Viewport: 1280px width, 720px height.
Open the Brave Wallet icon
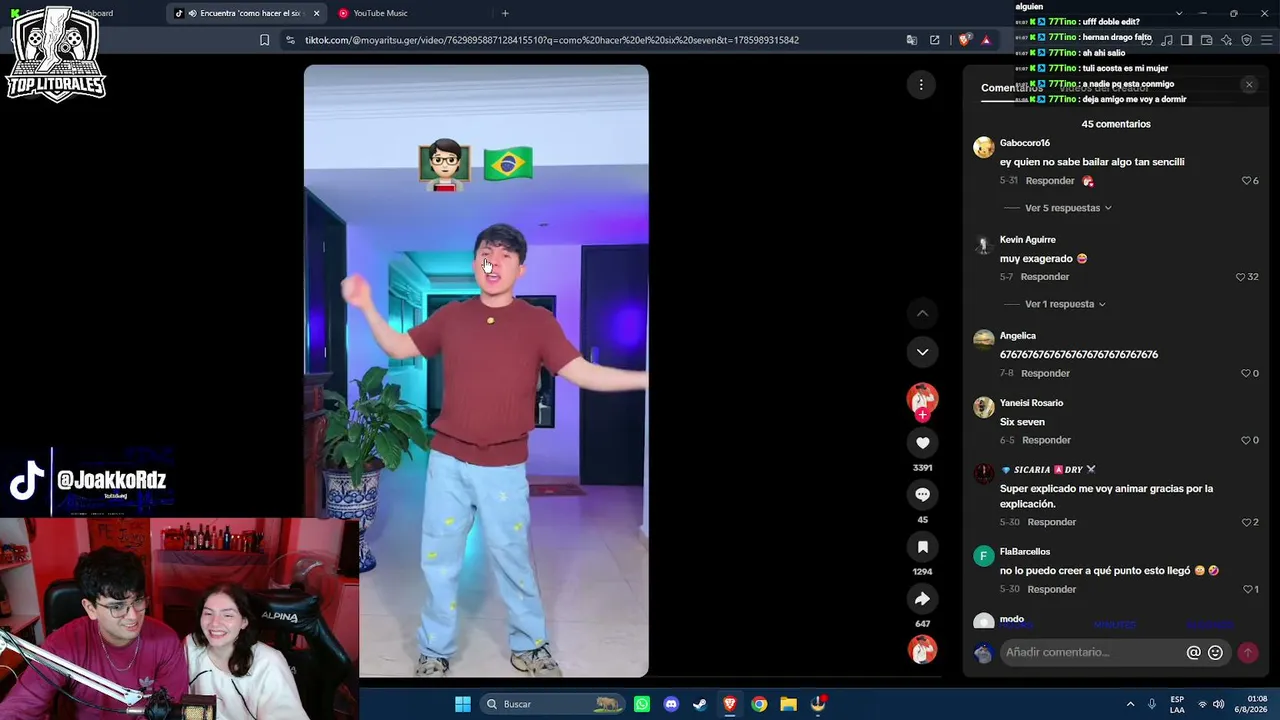pos(1206,40)
